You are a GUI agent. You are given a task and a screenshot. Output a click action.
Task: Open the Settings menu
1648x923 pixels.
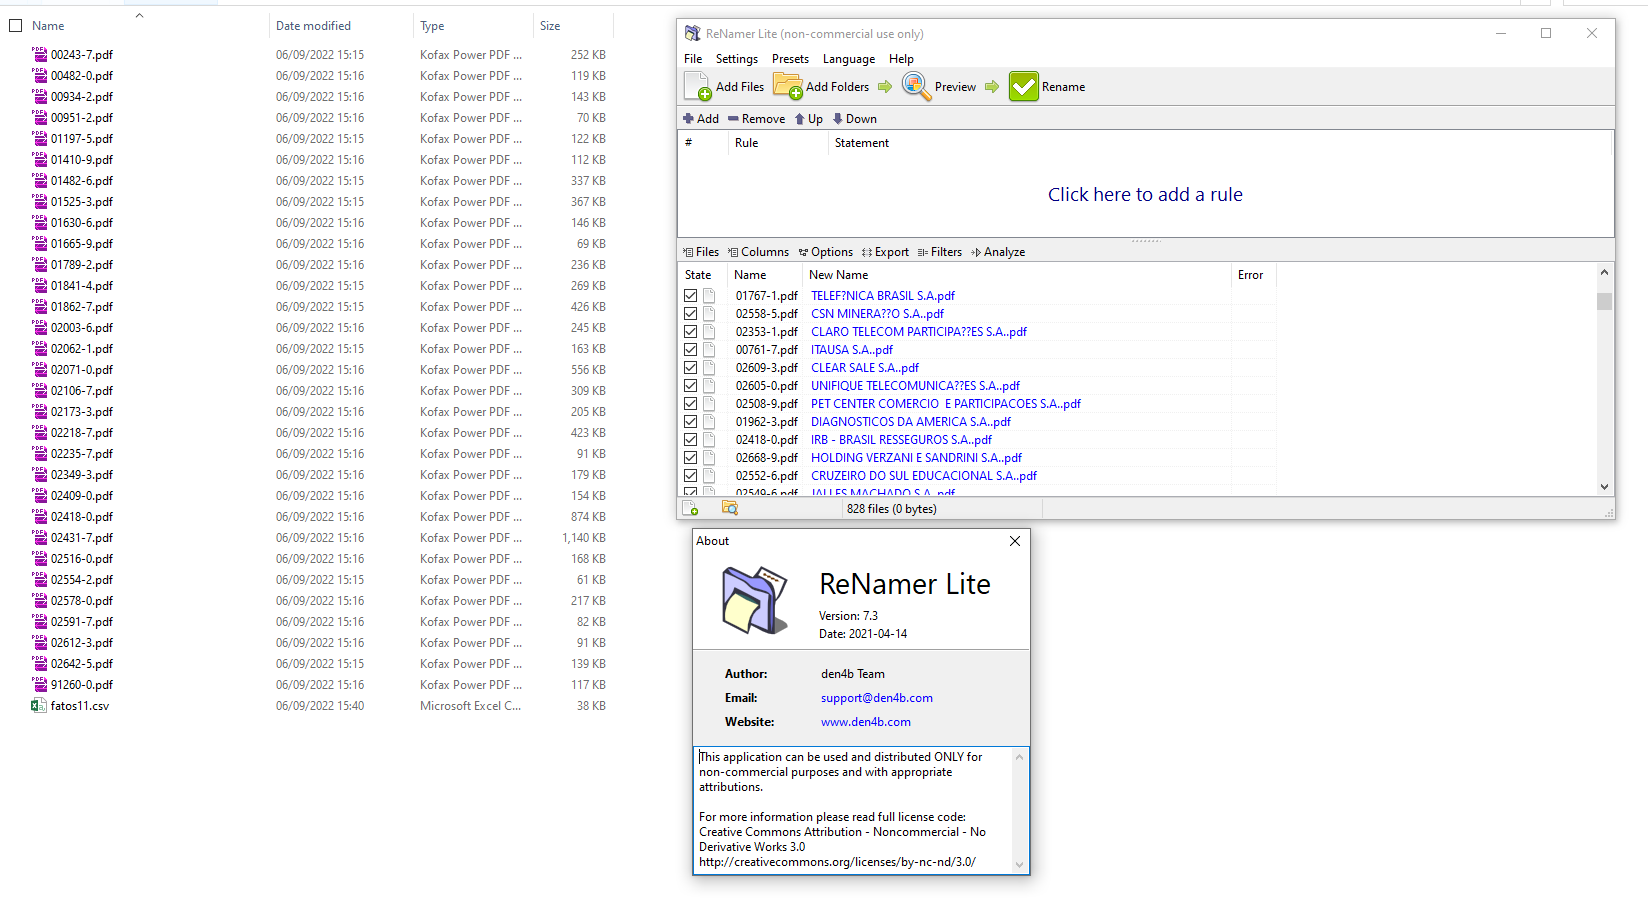737,59
